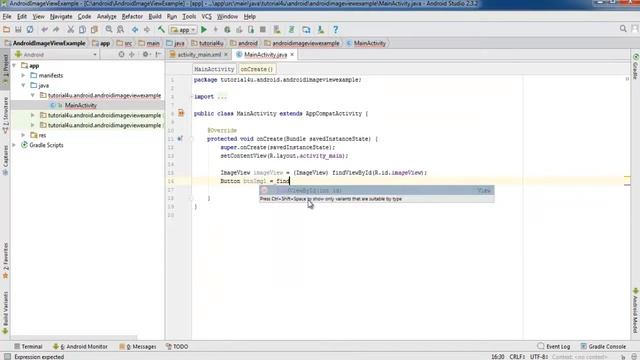Open Replace from the toolbar
The image size is (640, 360).
(x=120, y=29)
